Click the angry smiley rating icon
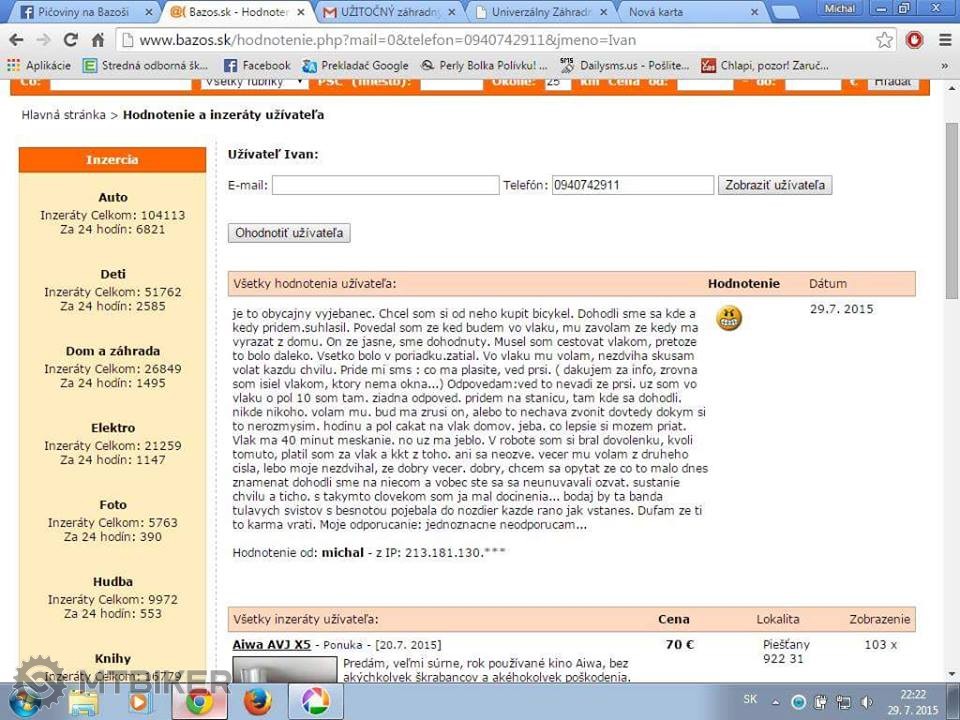Image resolution: width=960 pixels, height=720 pixels. pos(729,318)
